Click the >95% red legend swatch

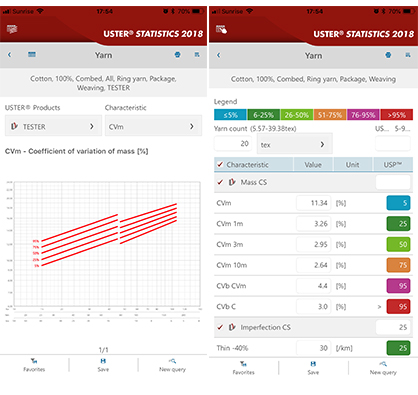pos(397,115)
